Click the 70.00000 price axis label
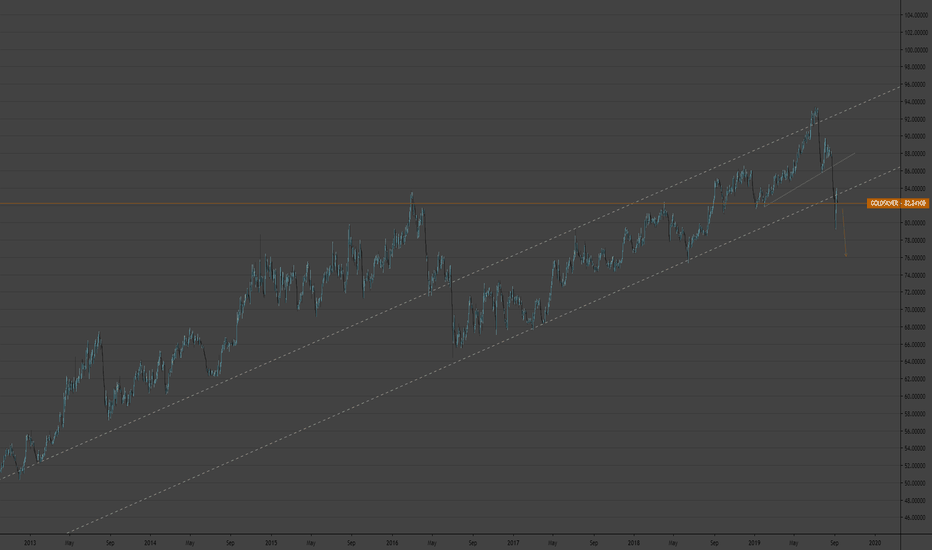932x550 pixels. (x=916, y=309)
